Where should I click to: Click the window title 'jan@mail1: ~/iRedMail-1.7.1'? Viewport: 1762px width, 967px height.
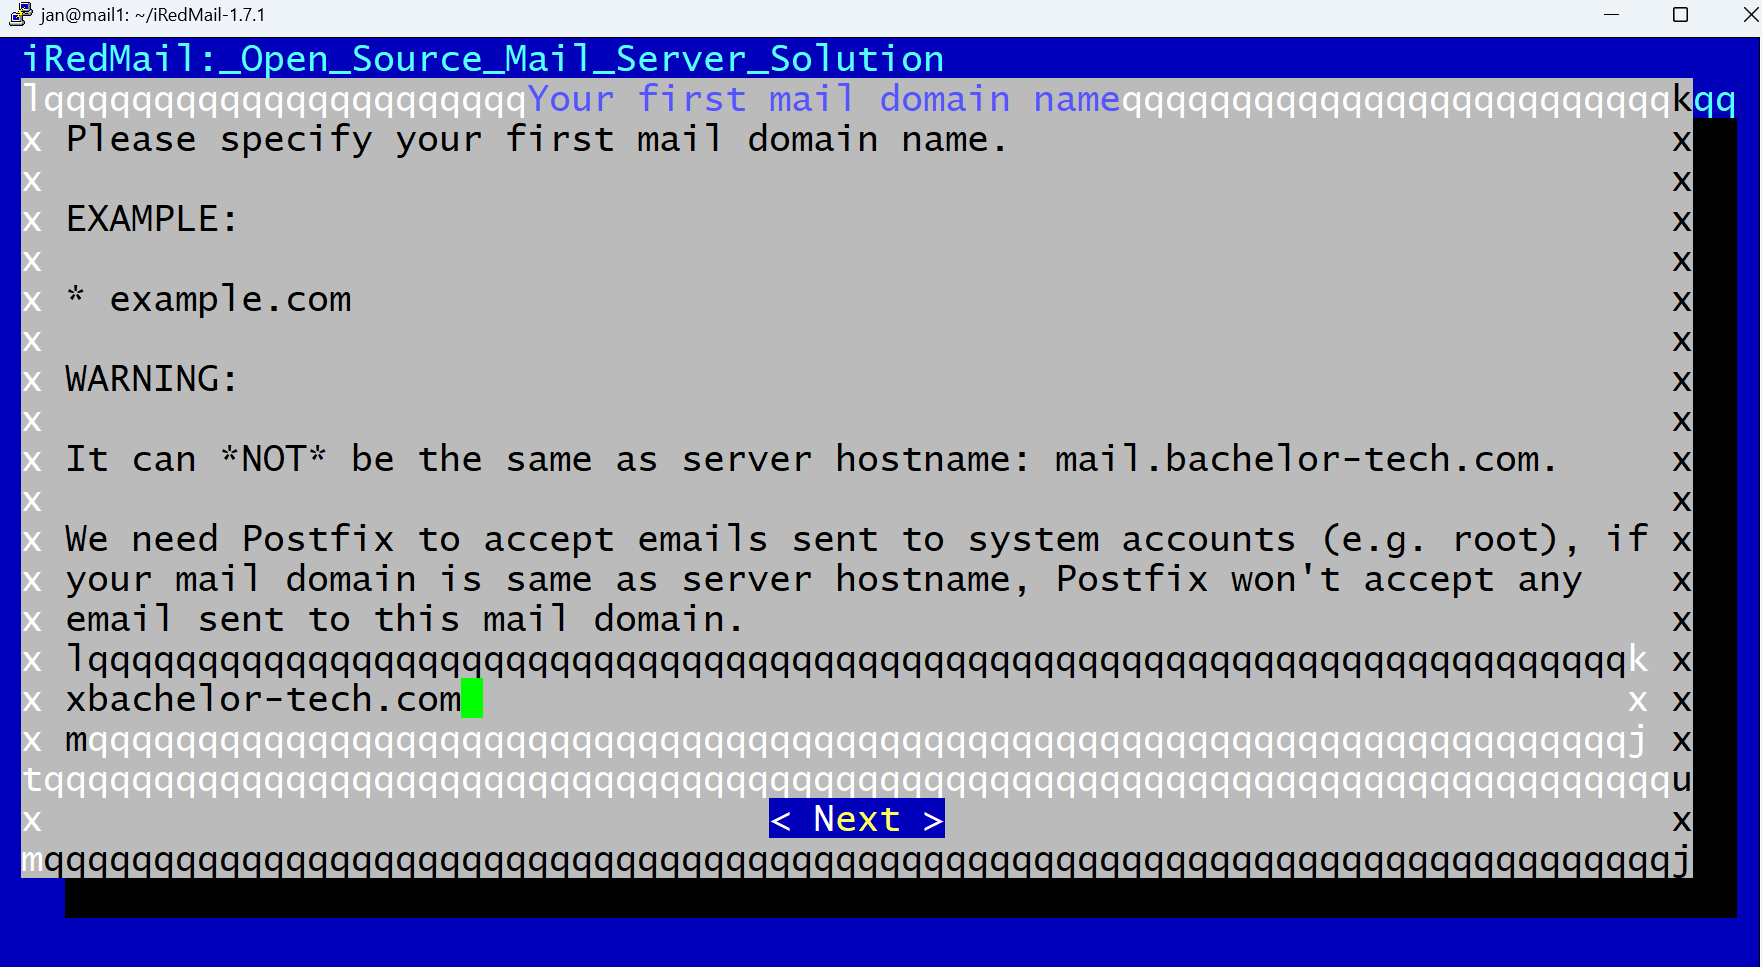153,15
